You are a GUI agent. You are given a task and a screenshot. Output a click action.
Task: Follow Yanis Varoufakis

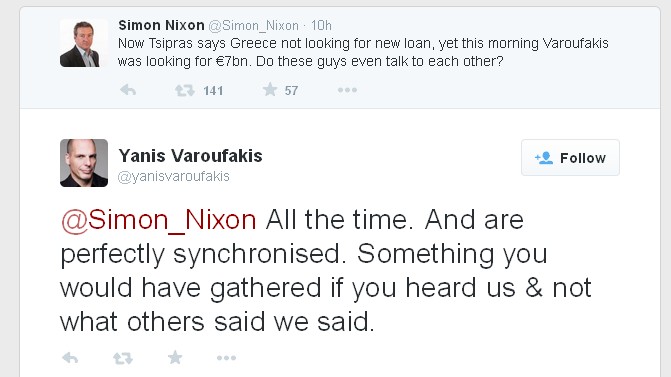tap(570, 157)
